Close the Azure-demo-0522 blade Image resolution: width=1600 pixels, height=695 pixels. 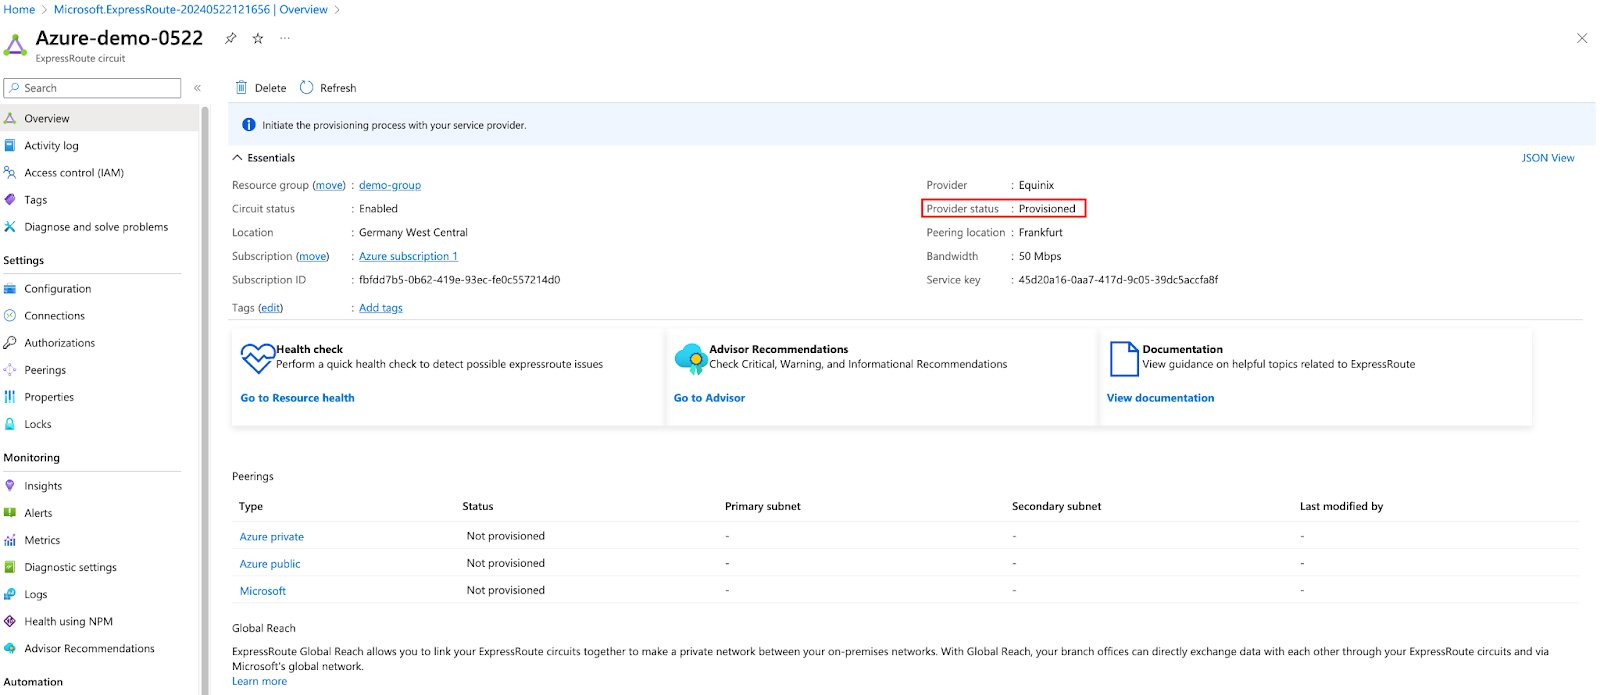(x=1582, y=38)
